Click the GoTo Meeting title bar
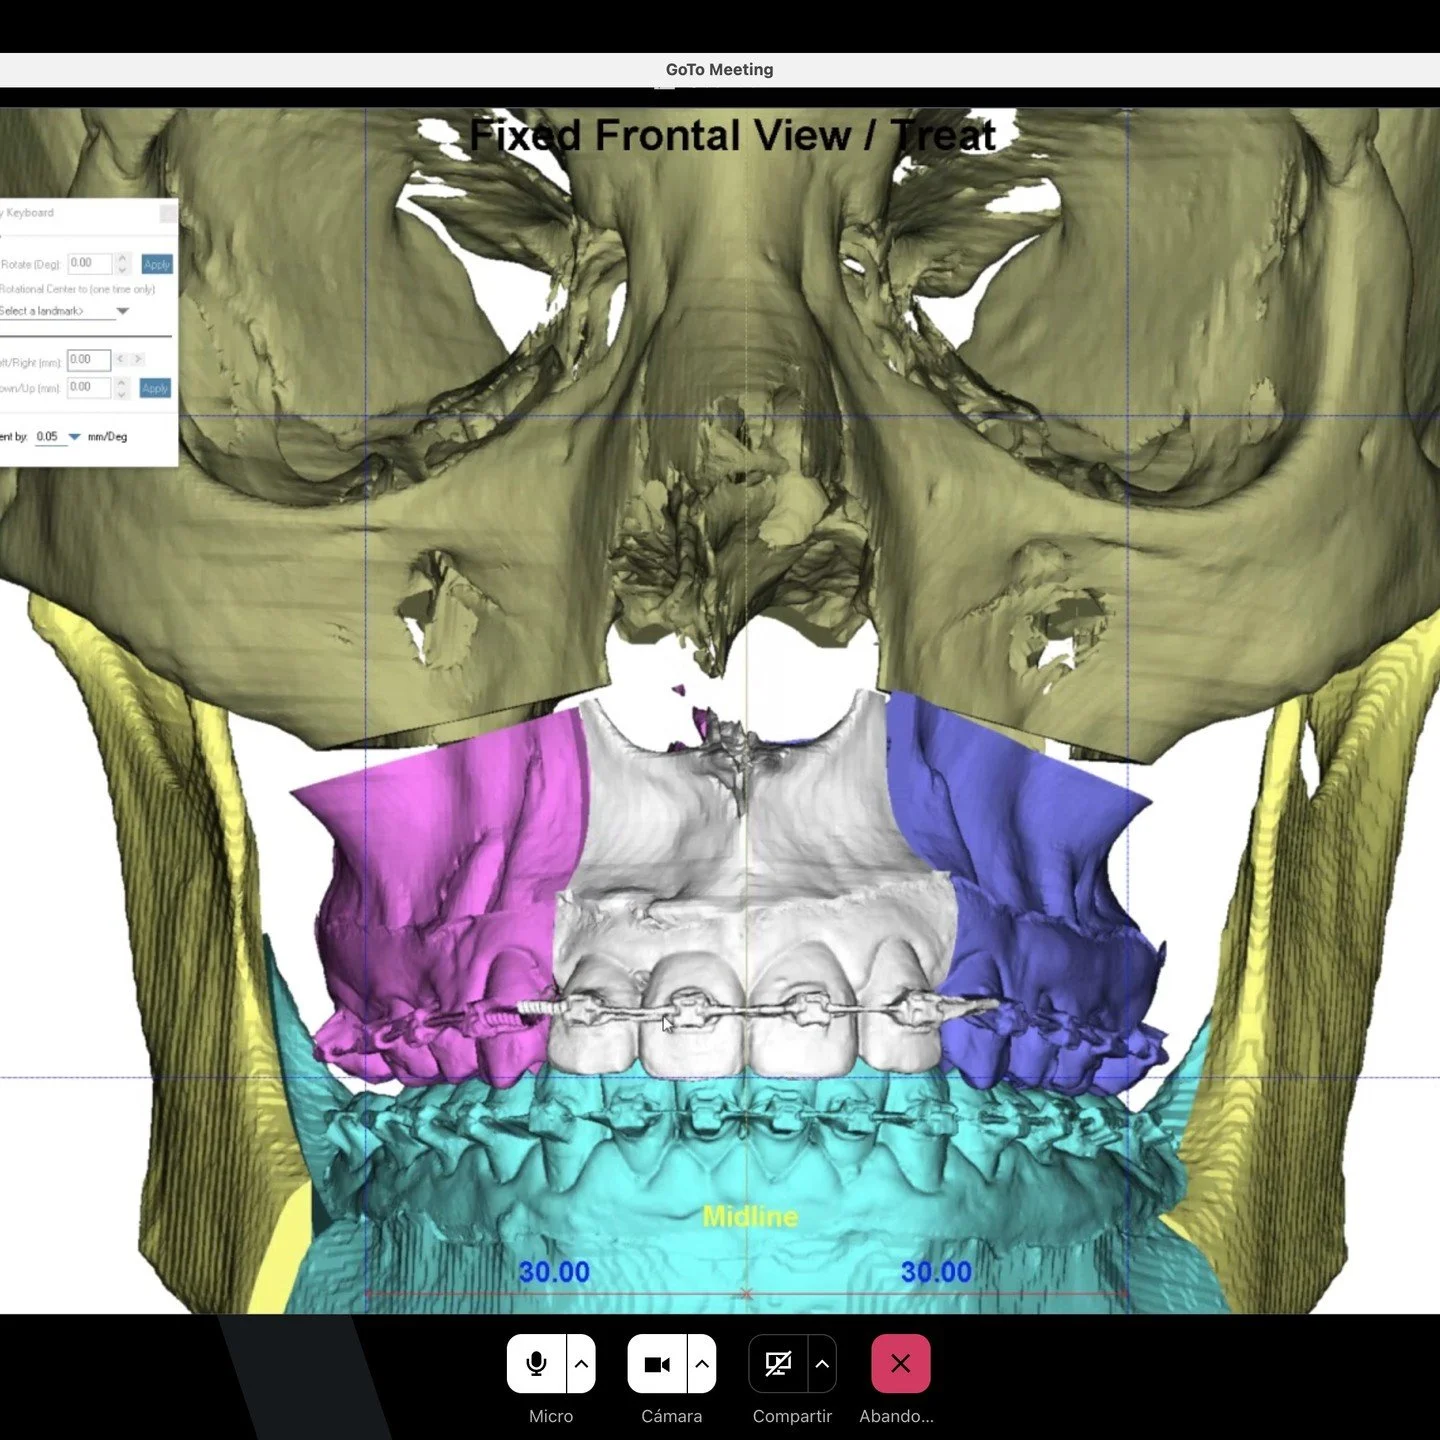Image resolution: width=1440 pixels, height=1440 pixels. pyautogui.click(x=719, y=69)
